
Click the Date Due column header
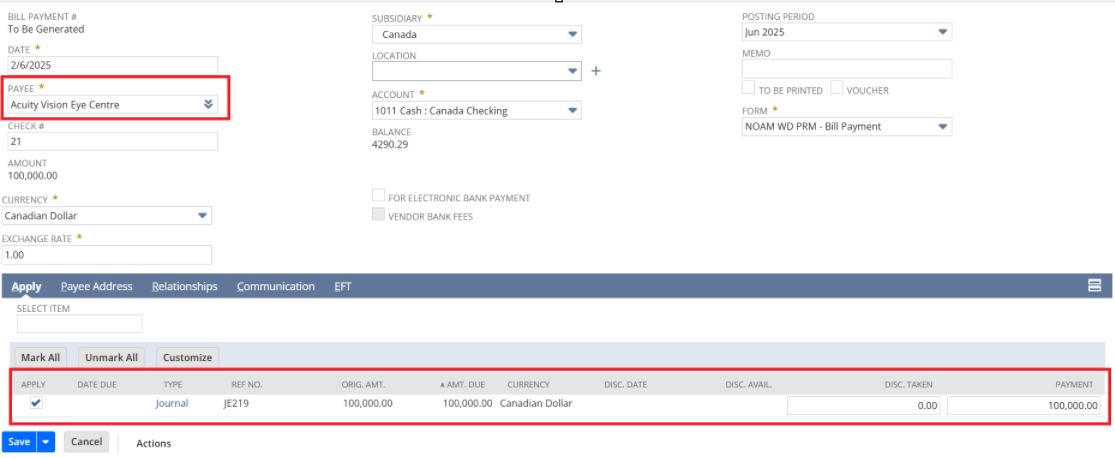(x=97, y=385)
